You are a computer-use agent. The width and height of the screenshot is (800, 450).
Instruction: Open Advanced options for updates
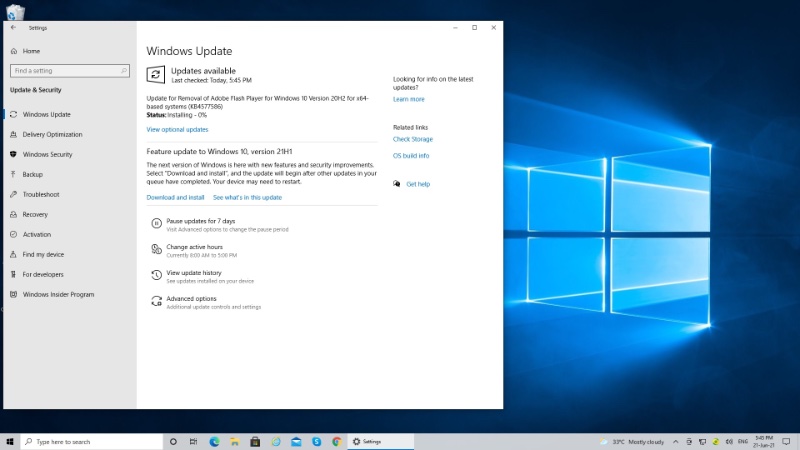(191, 298)
